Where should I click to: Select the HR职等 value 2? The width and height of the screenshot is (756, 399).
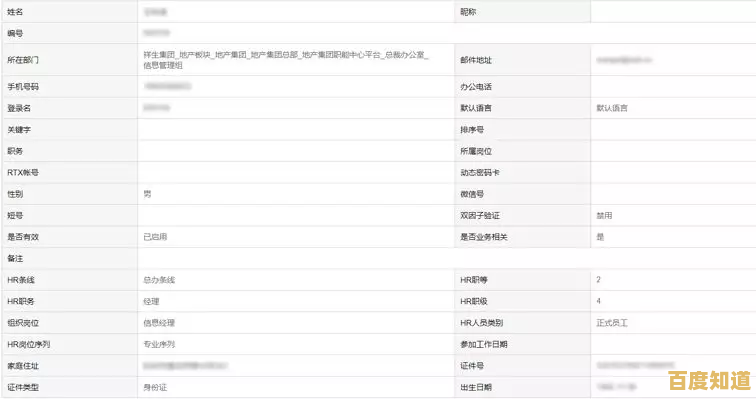pos(598,279)
